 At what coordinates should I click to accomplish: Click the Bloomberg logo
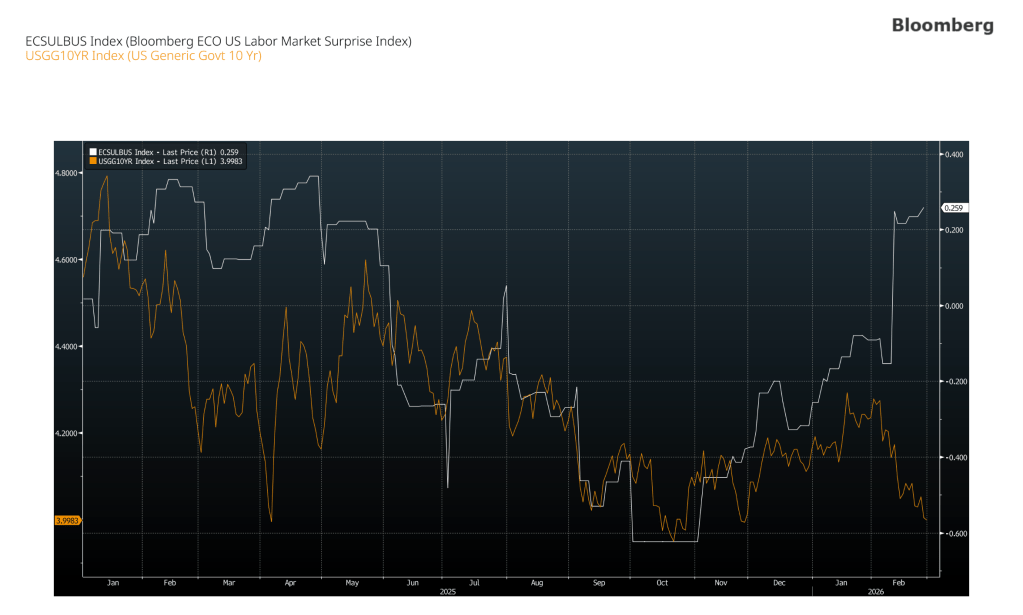click(x=942, y=25)
